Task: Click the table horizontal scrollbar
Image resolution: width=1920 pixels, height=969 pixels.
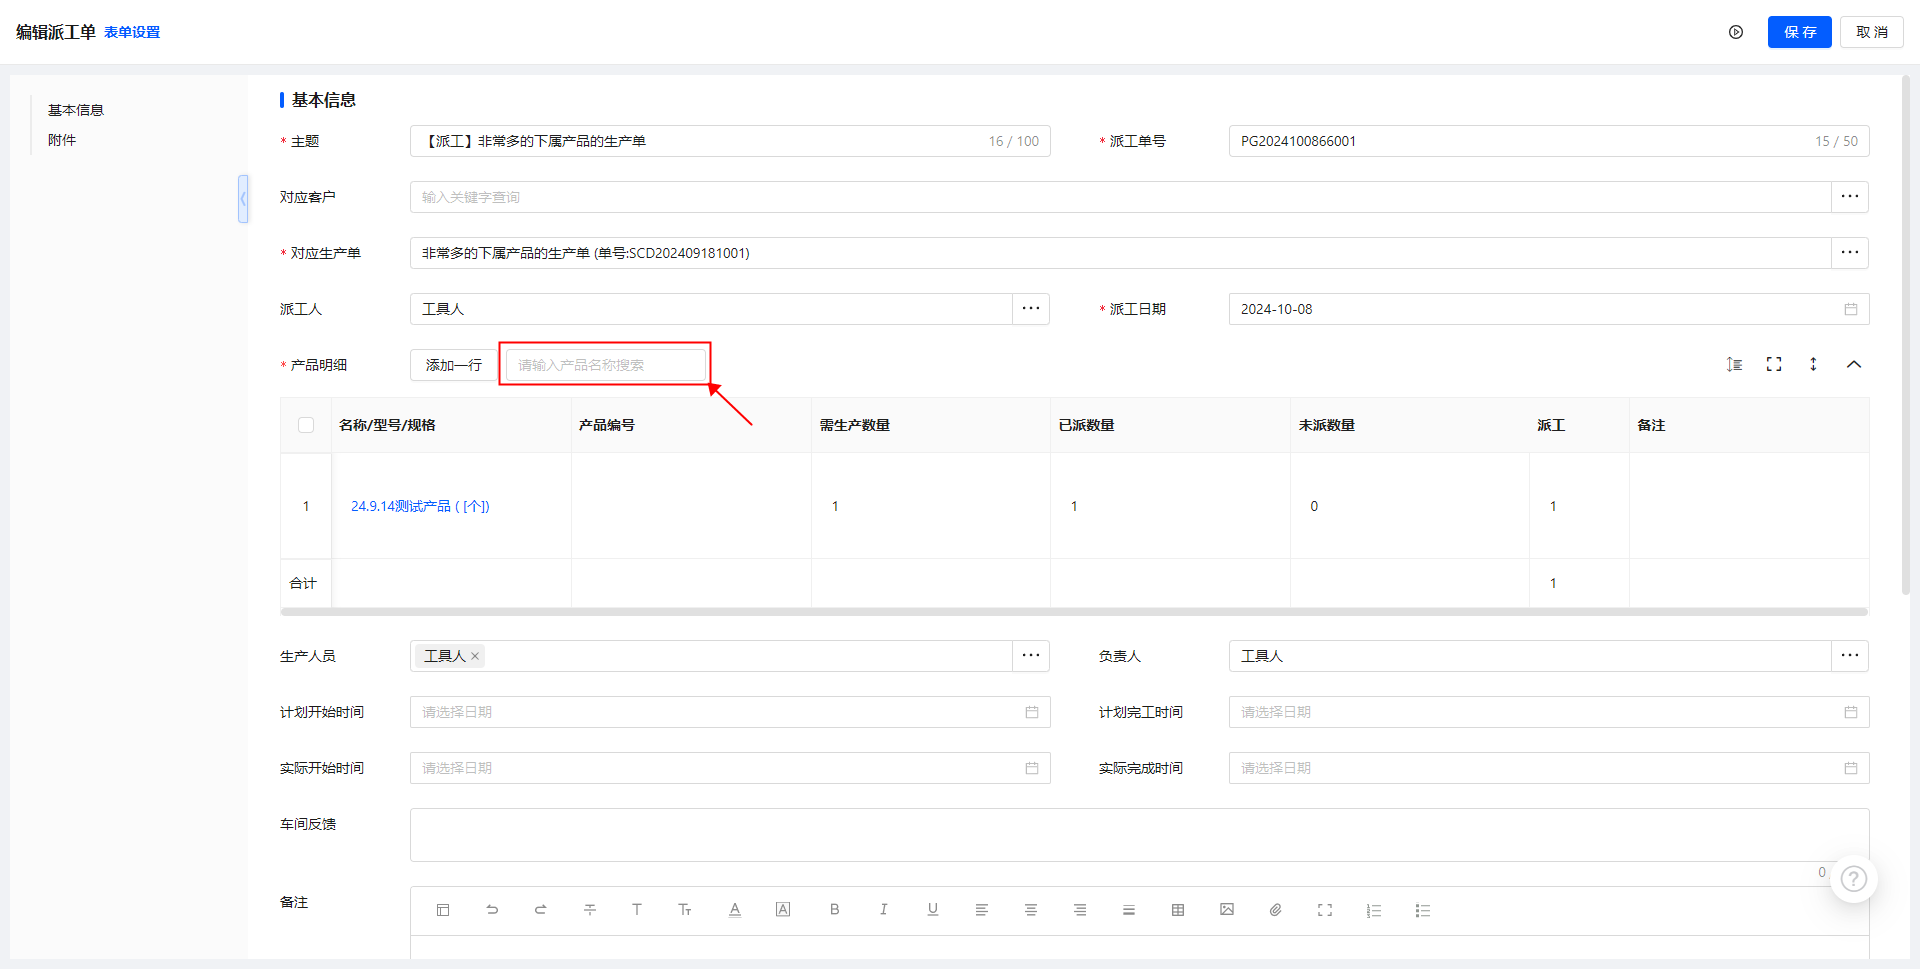Action: (1074, 611)
